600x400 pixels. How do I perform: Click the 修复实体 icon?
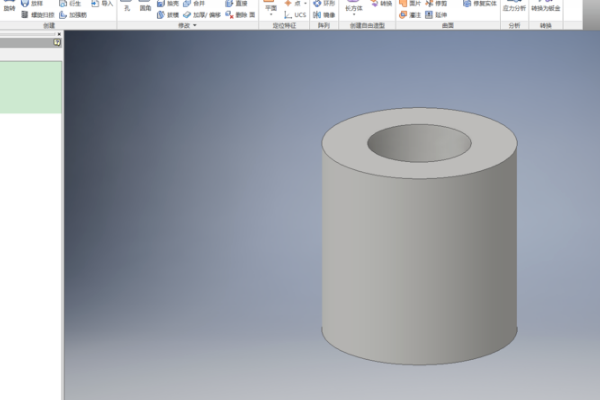click(478, 4)
